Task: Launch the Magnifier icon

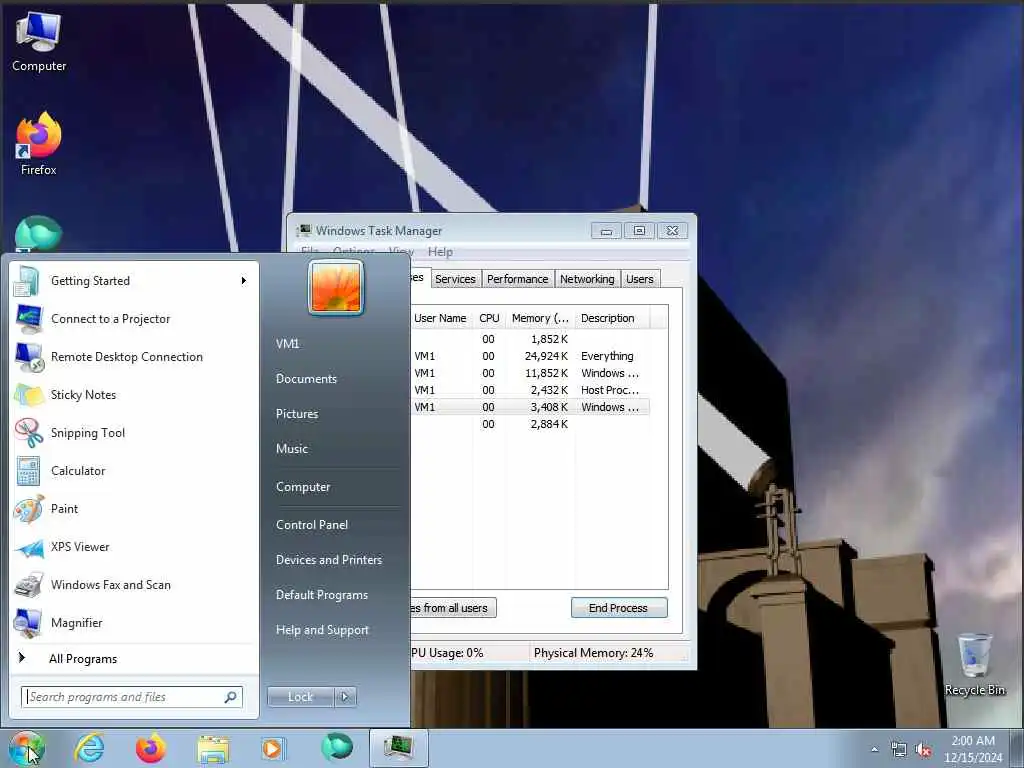Action: coord(29,623)
